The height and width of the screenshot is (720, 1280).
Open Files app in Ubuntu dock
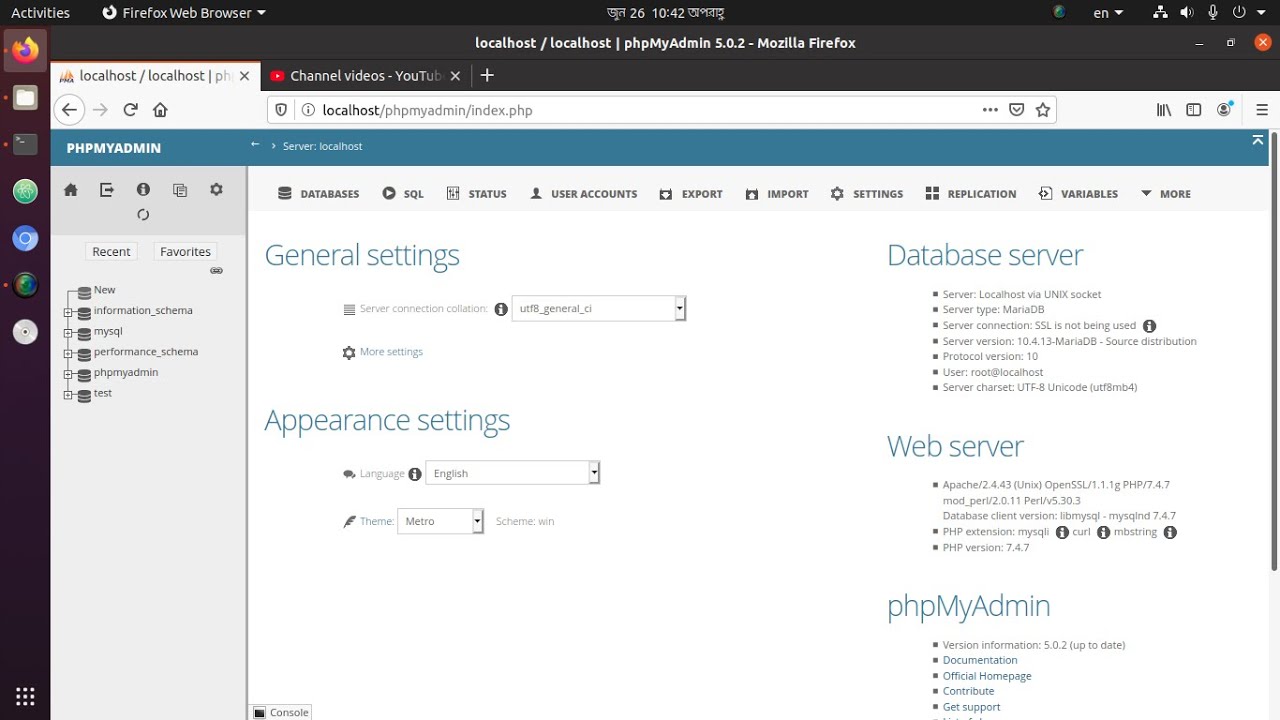pos(26,97)
